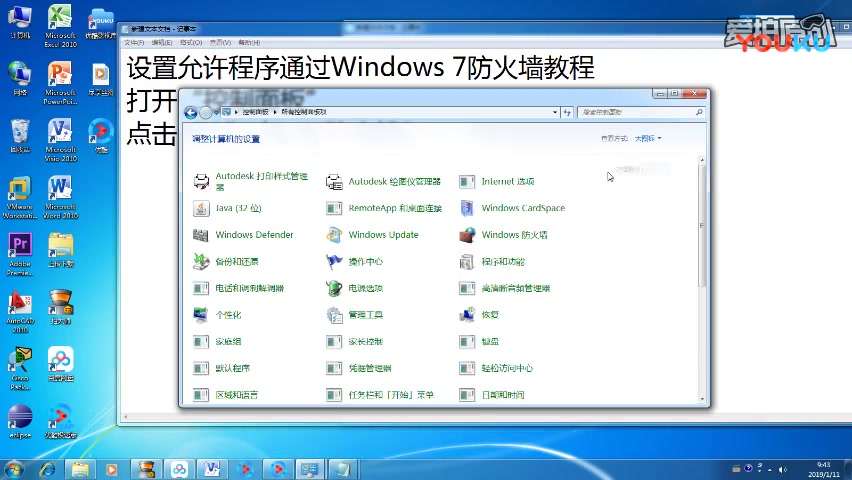852x480 pixels.
Task: Open Notepad 编辑(E) menu
Action: pos(162,42)
